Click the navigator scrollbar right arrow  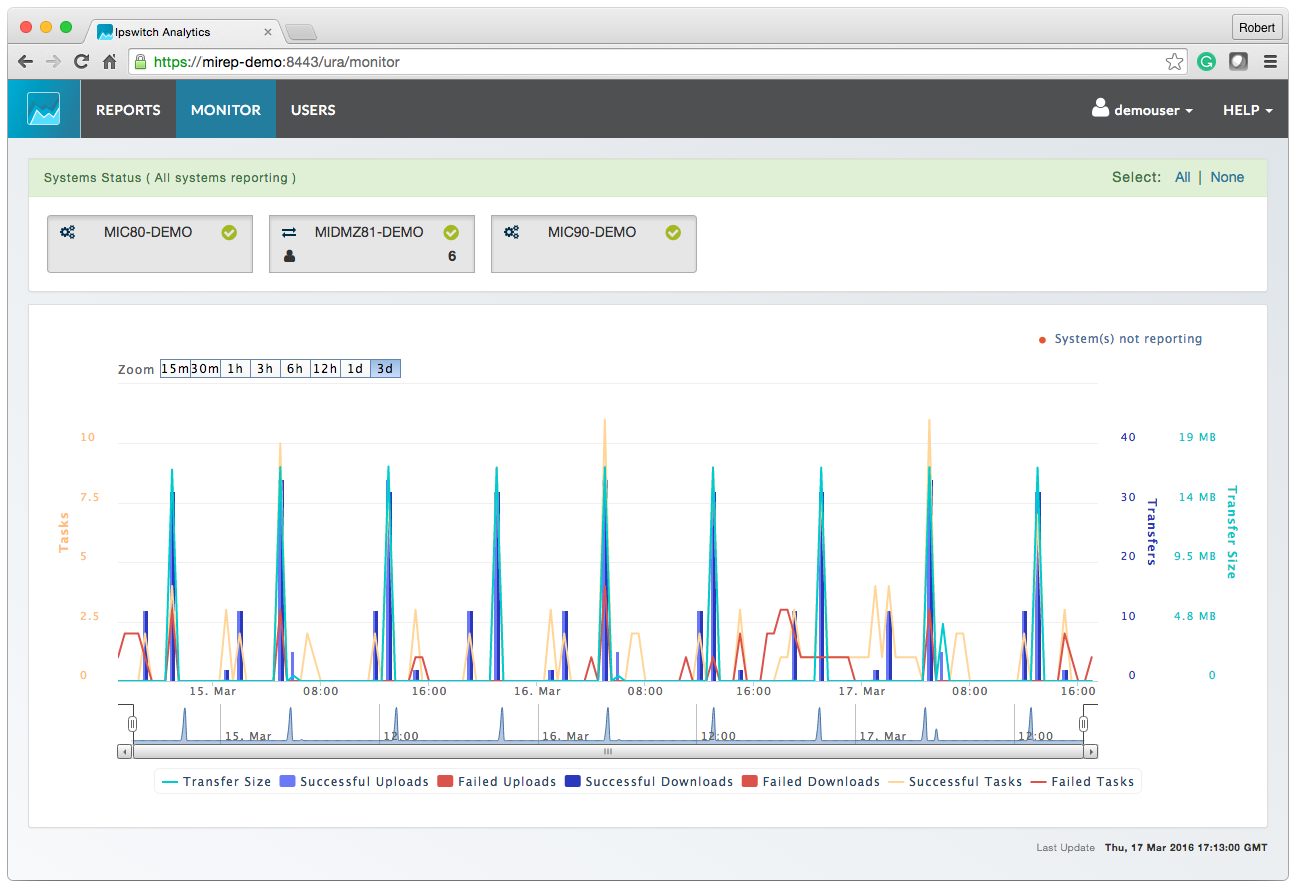pyautogui.click(x=1090, y=751)
